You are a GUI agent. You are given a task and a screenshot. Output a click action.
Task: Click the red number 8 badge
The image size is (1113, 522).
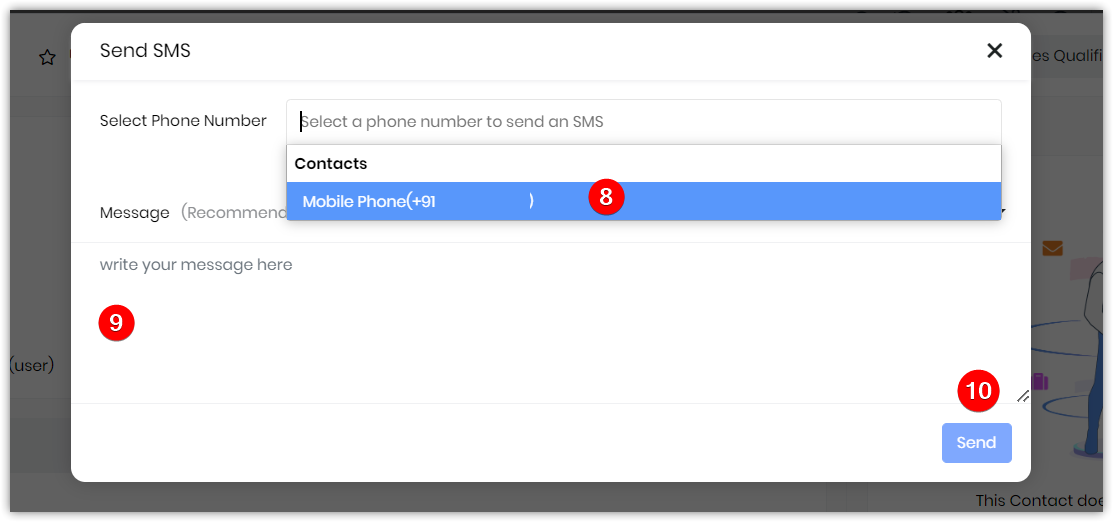click(x=606, y=197)
